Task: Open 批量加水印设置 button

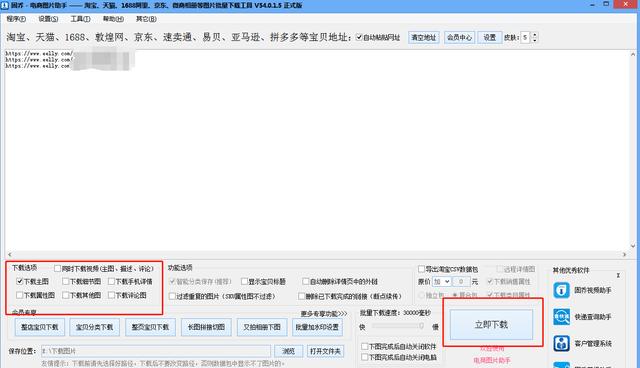Action: click(317, 327)
